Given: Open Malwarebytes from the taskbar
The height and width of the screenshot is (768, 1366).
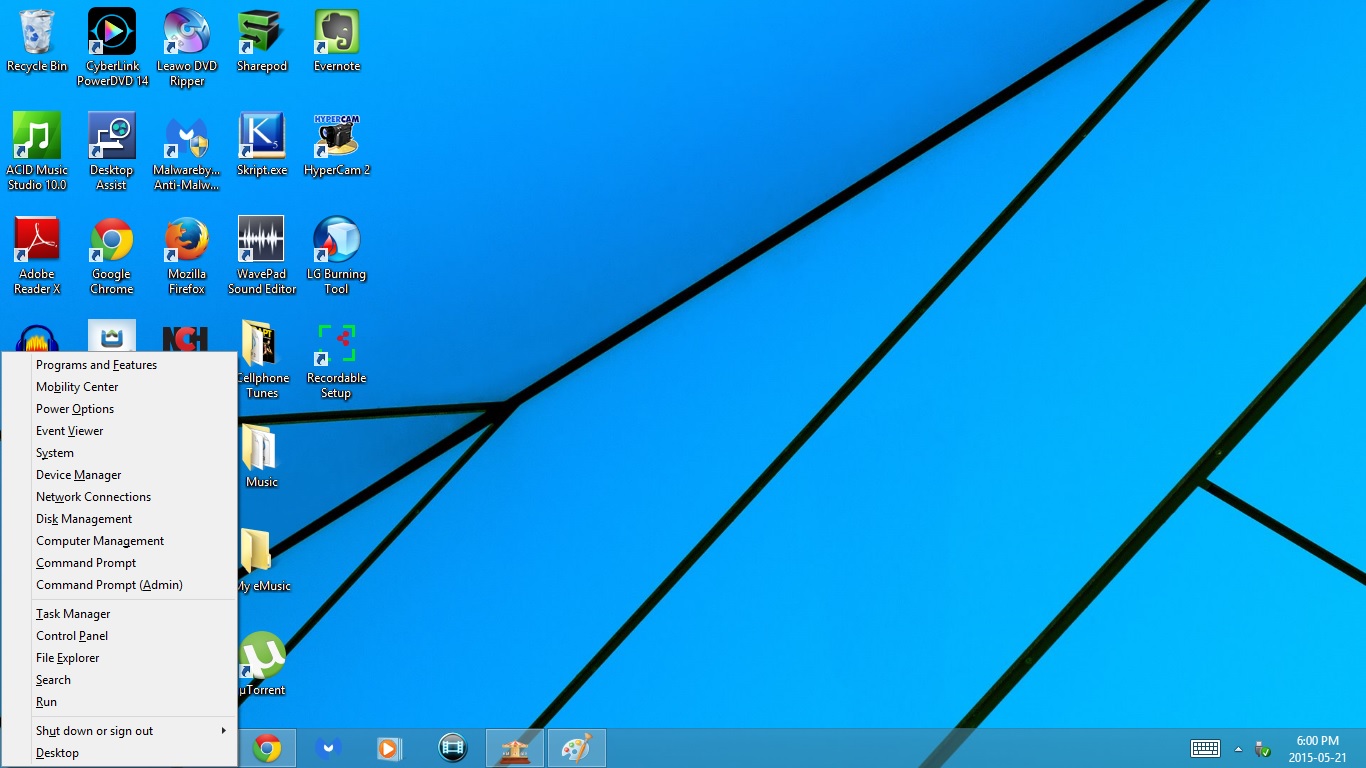Looking at the screenshot, I should click(329, 748).
